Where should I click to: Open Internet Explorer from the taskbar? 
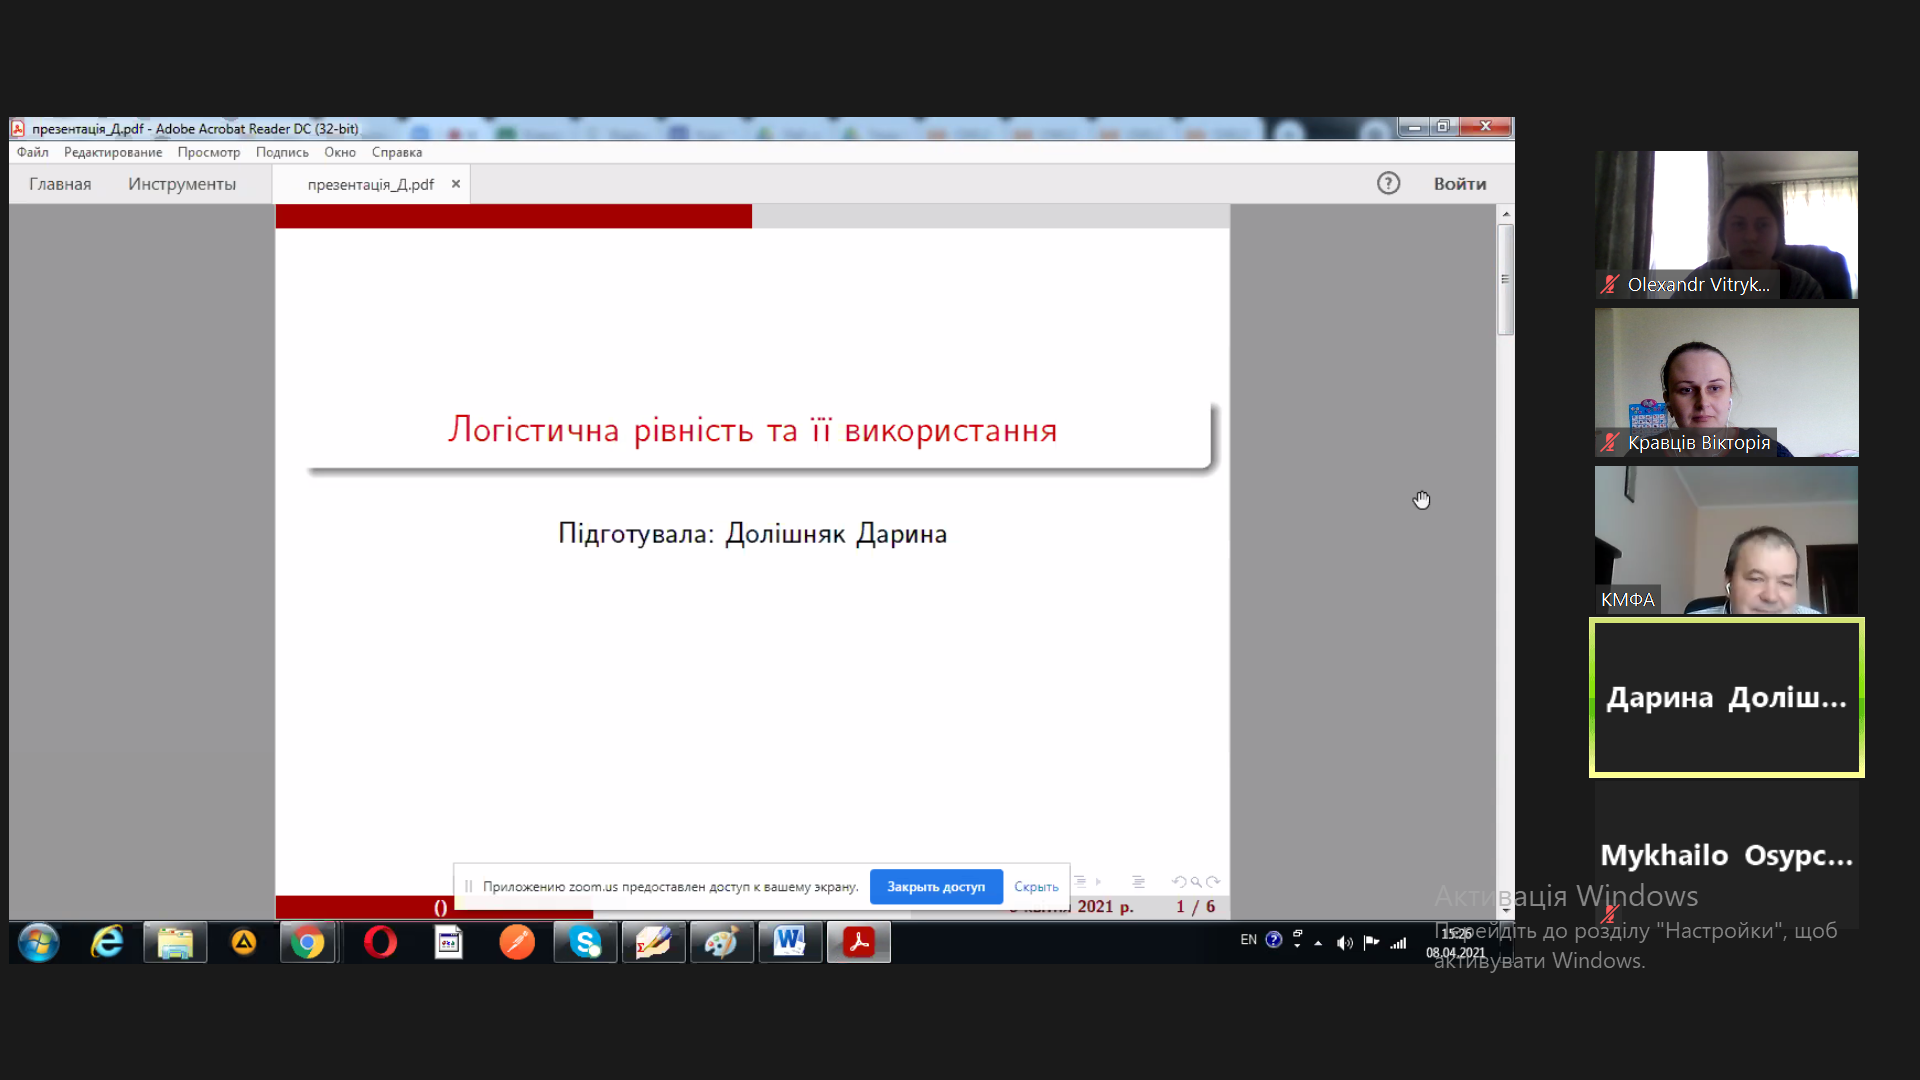pos(106,942)
